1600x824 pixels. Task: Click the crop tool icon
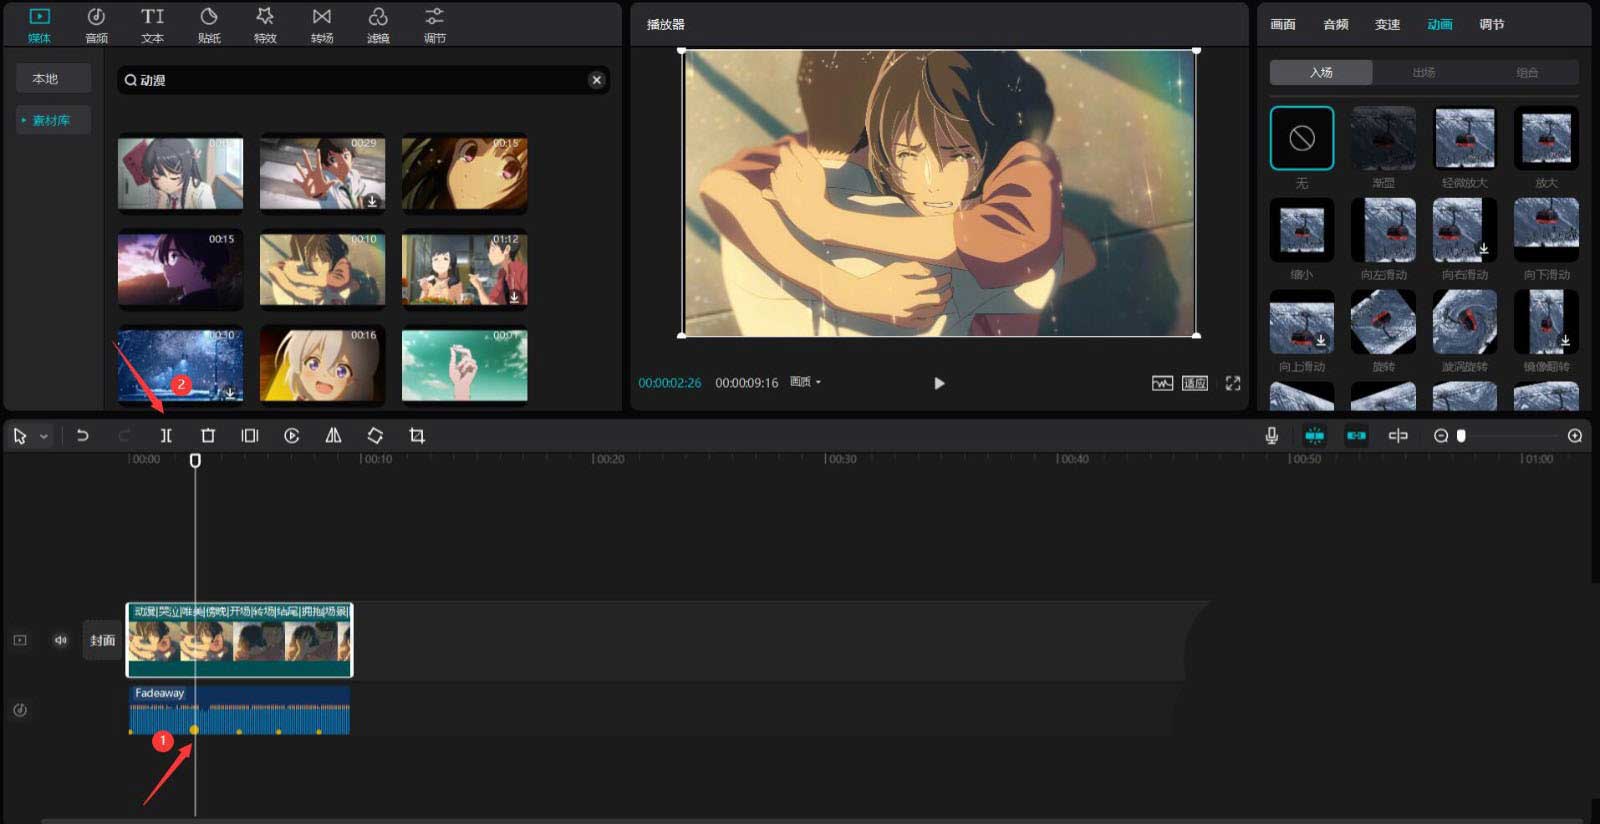tap(417, 436)
